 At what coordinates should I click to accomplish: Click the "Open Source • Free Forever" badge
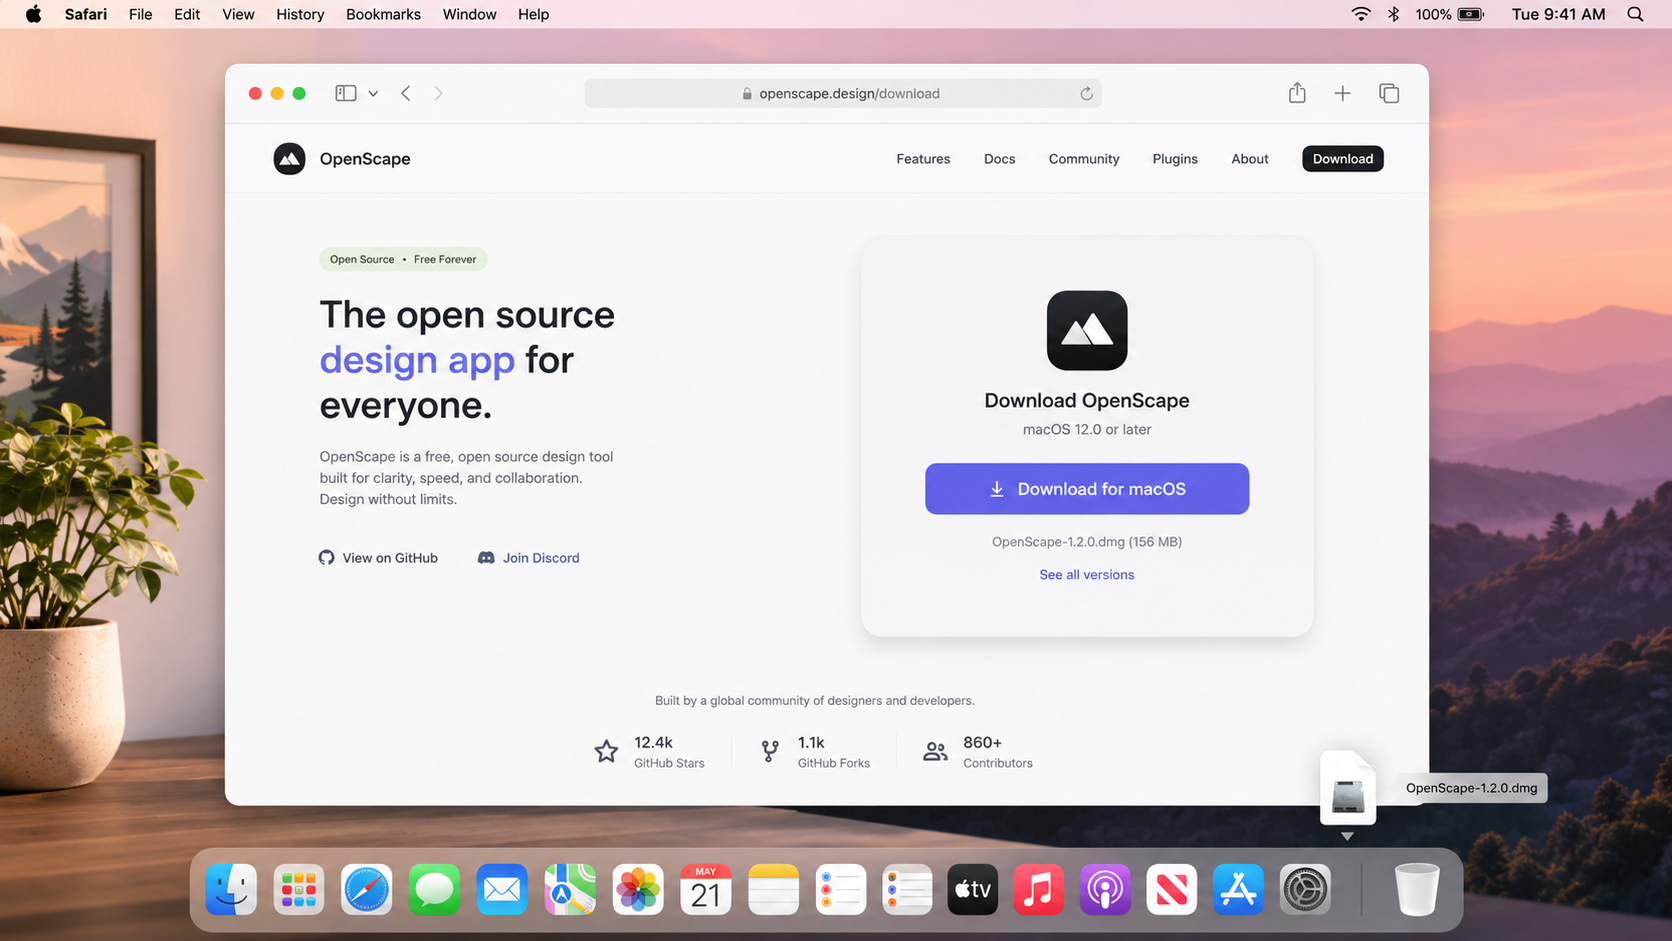point(403,259)
